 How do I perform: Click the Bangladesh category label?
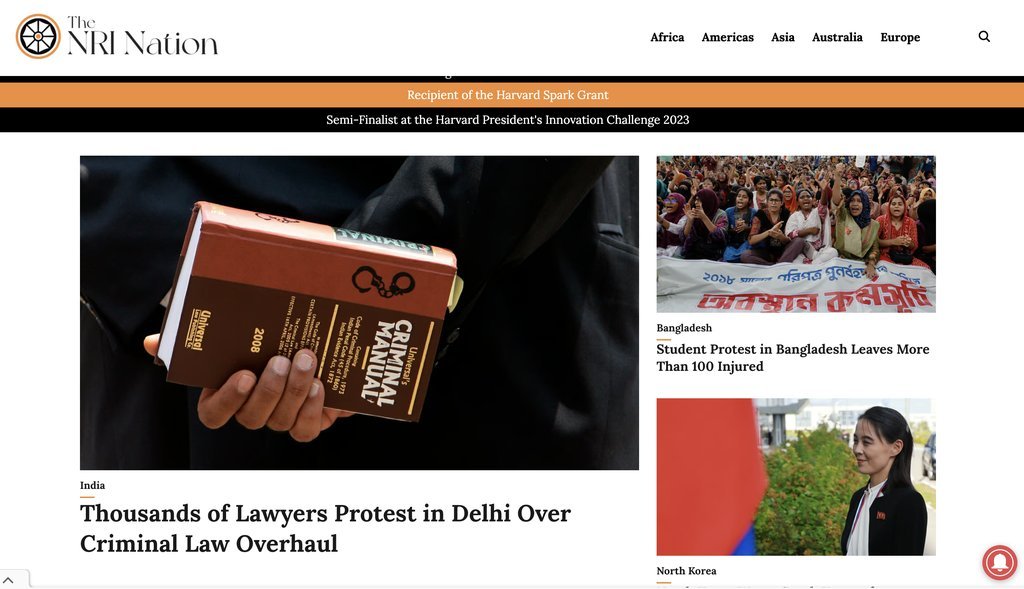(684, 328)
